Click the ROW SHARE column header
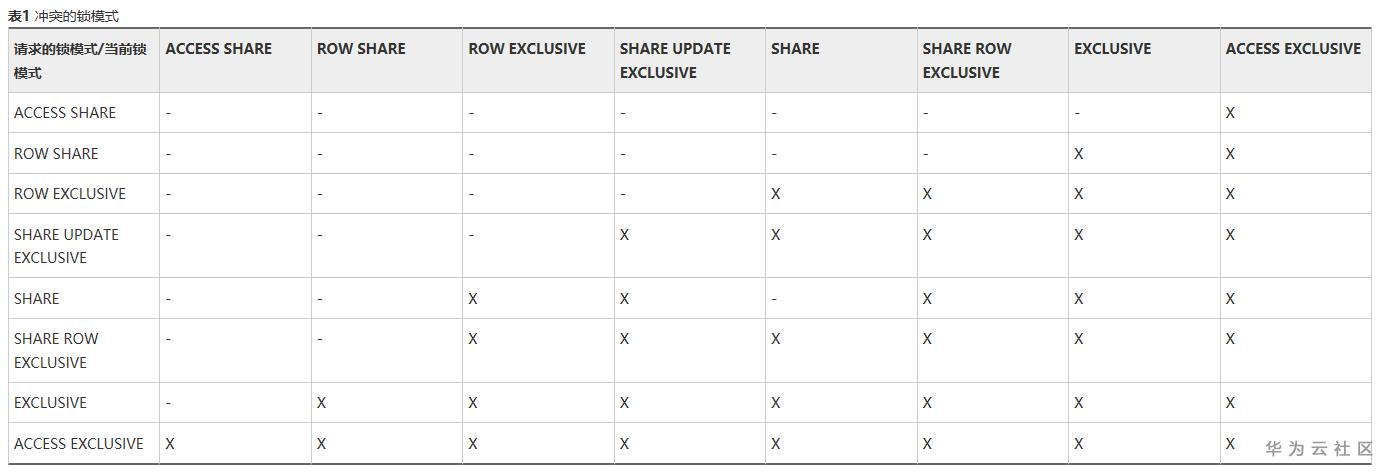The width and height of the screenshot is (1386, 474). [x=361, y=49]
